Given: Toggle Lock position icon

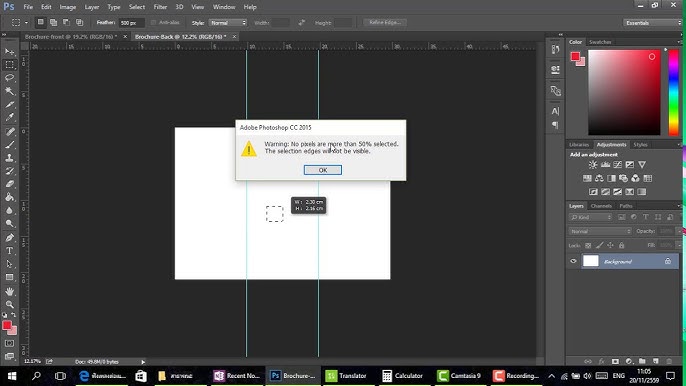Looking at the screenshot, I should 610,246.
